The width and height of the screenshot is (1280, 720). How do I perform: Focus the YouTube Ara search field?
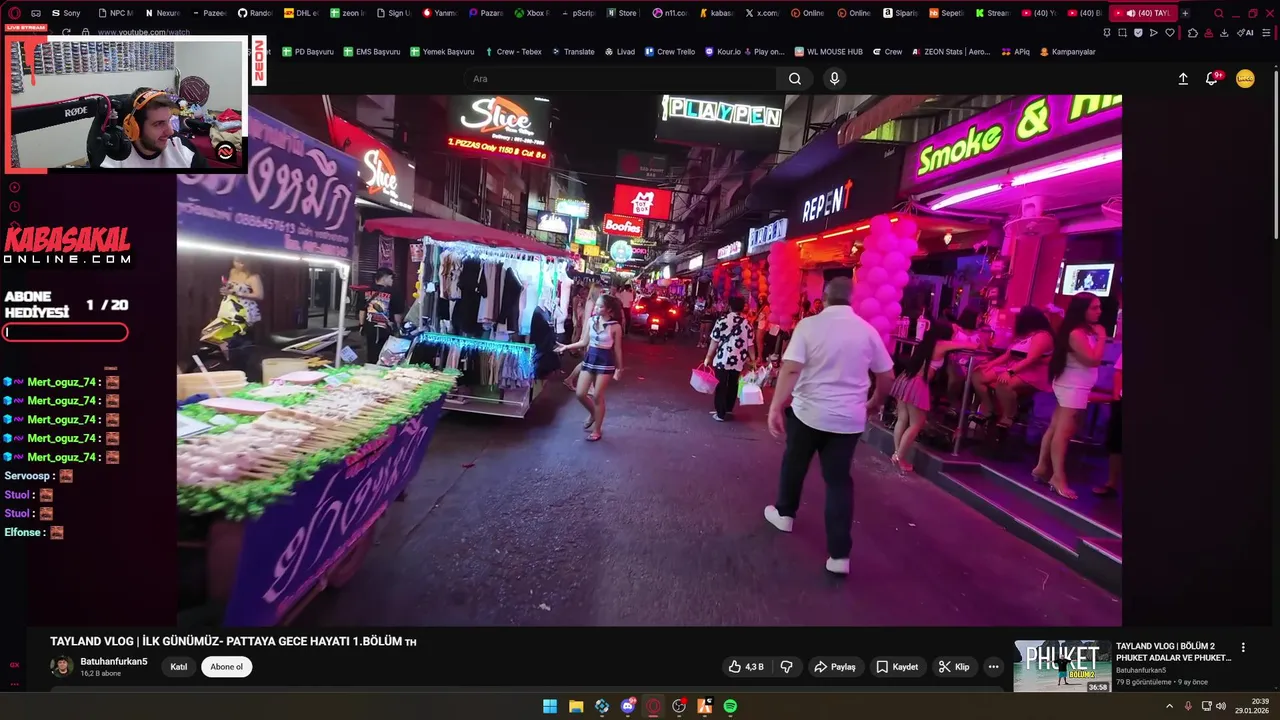(x=620, y=79)
